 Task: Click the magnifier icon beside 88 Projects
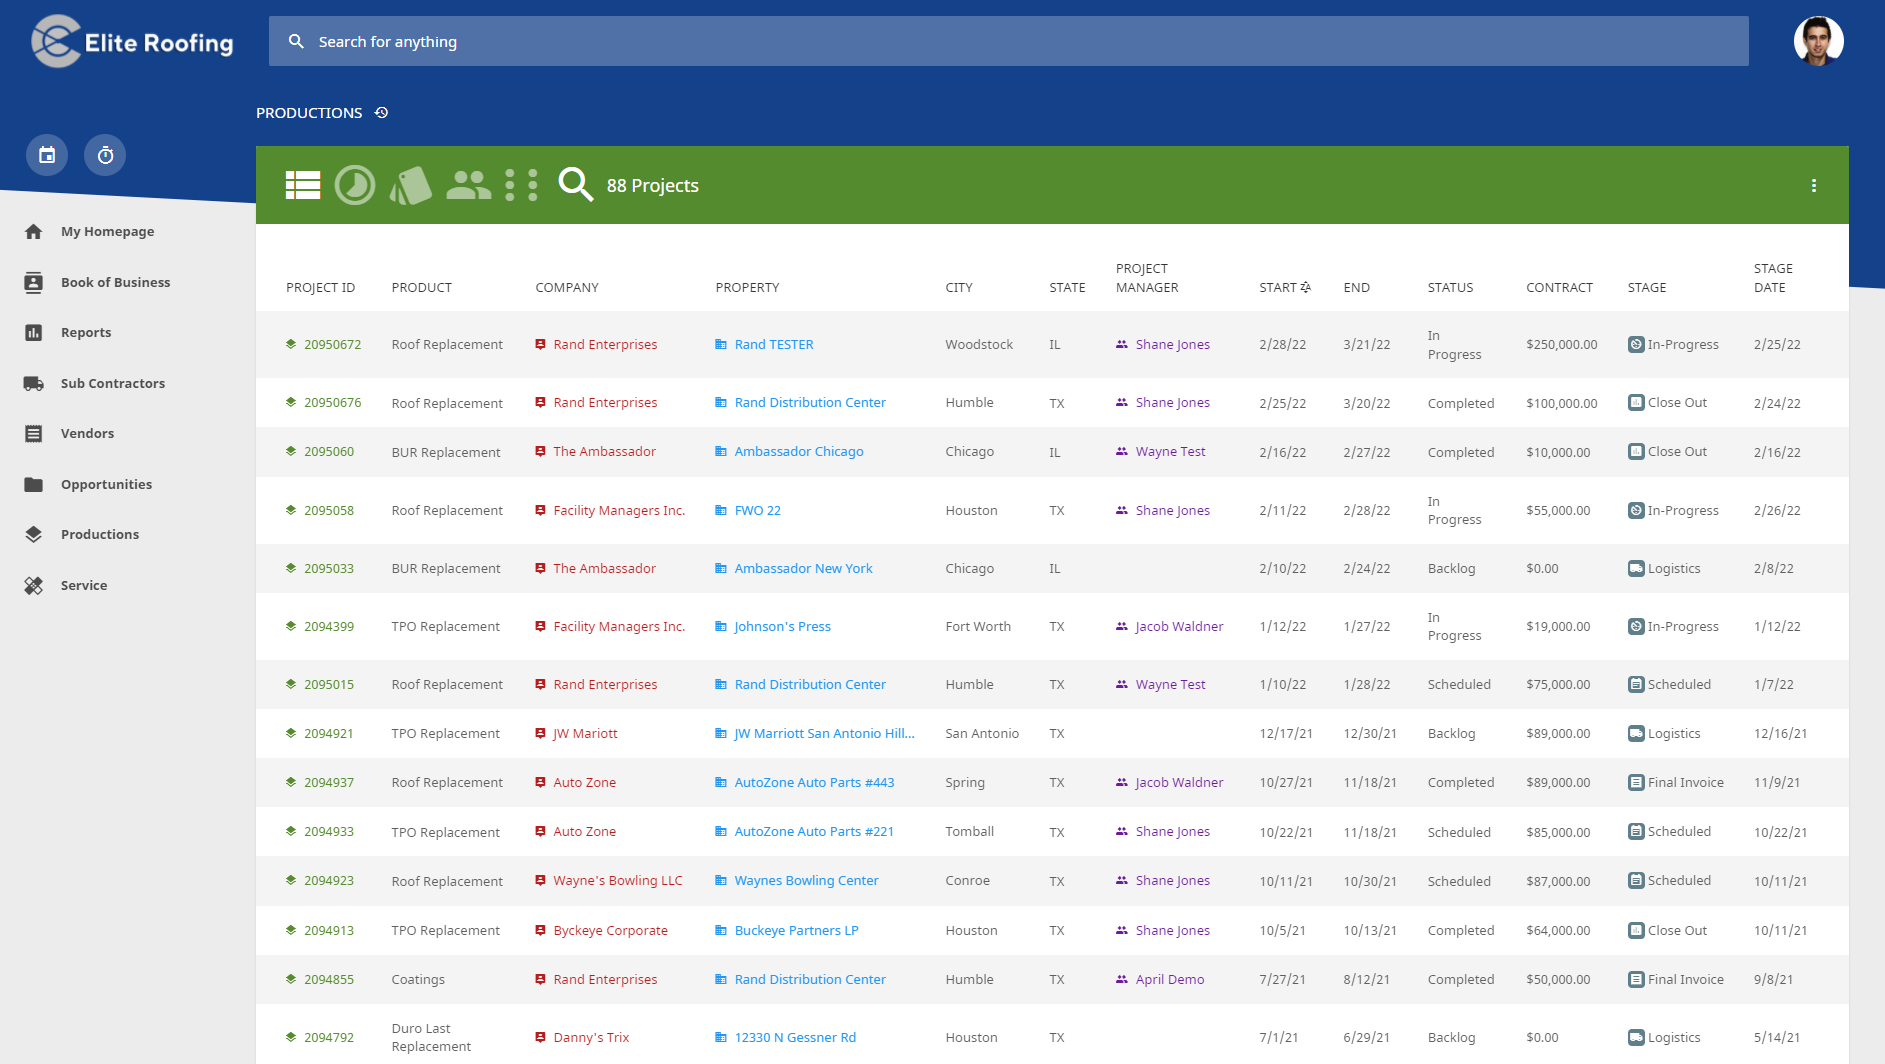click(575, 185)
